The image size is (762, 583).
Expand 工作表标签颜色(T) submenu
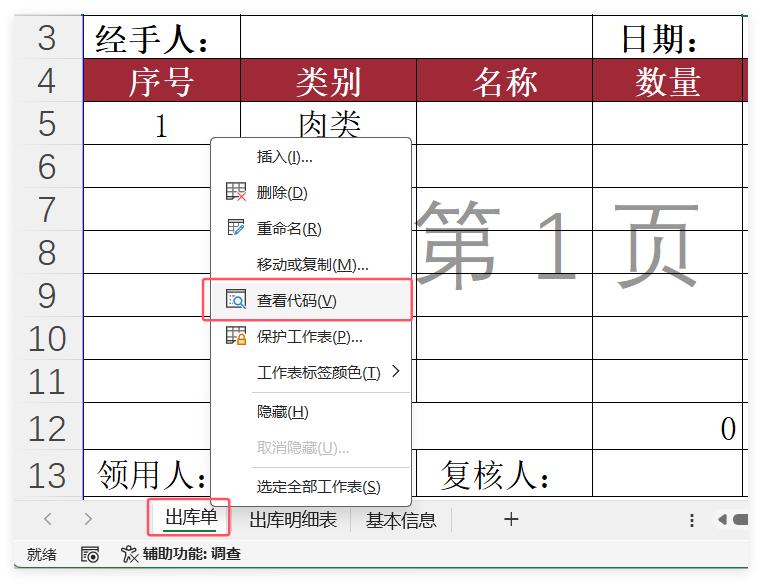tap(311, 373)
